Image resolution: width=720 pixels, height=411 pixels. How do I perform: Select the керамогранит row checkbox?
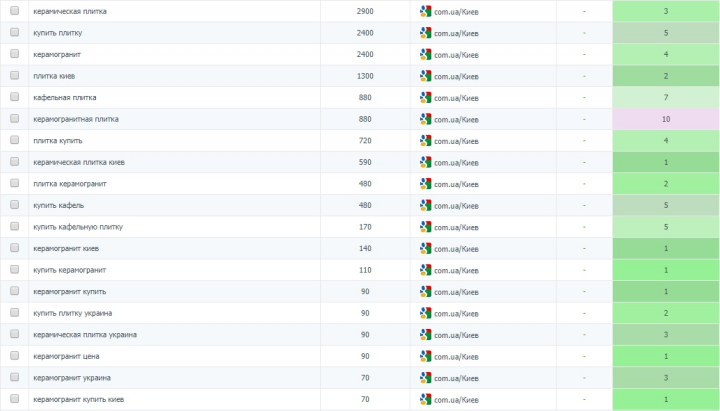(x=15, y=54)
